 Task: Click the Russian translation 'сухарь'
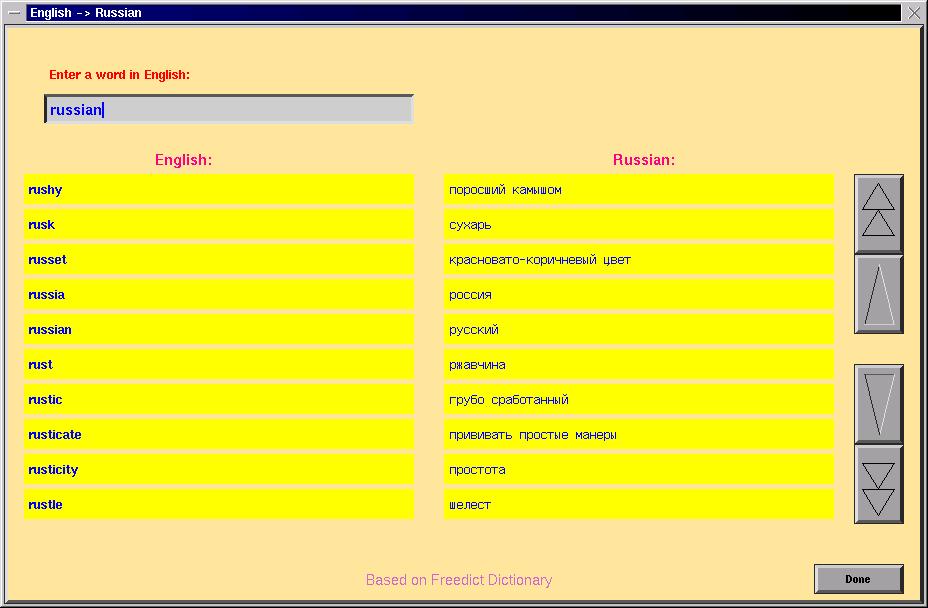(x=638, y=225)
